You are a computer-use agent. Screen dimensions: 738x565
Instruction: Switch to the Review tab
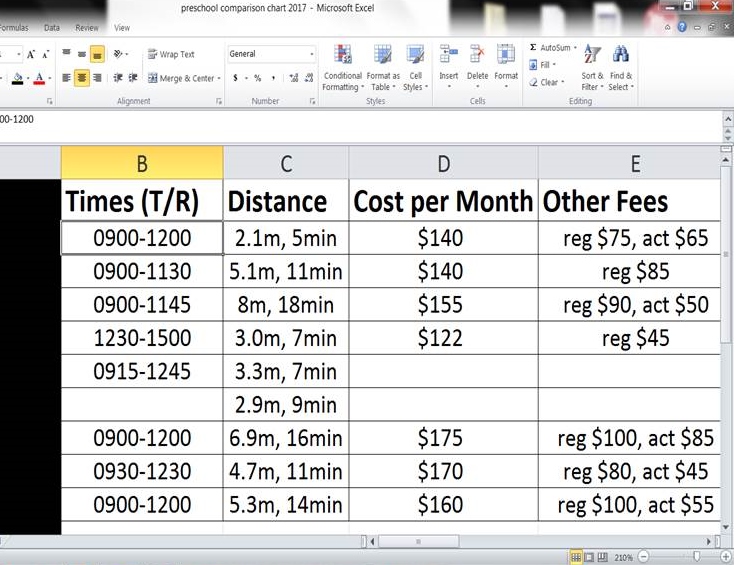click(87, 28)
